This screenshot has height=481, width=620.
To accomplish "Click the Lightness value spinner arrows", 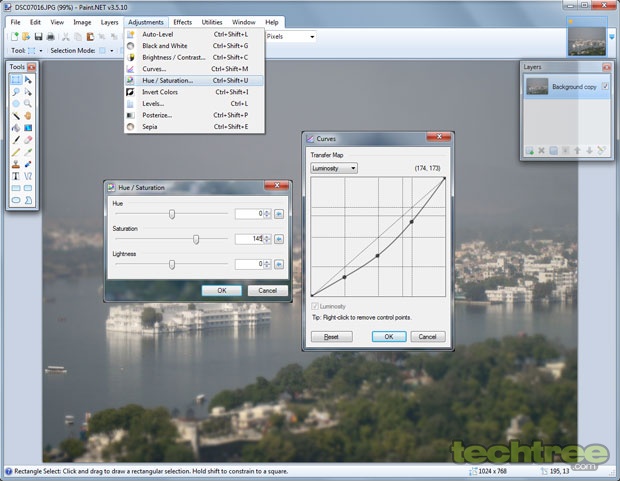I will pyautogui.click(x=267, y=264).
